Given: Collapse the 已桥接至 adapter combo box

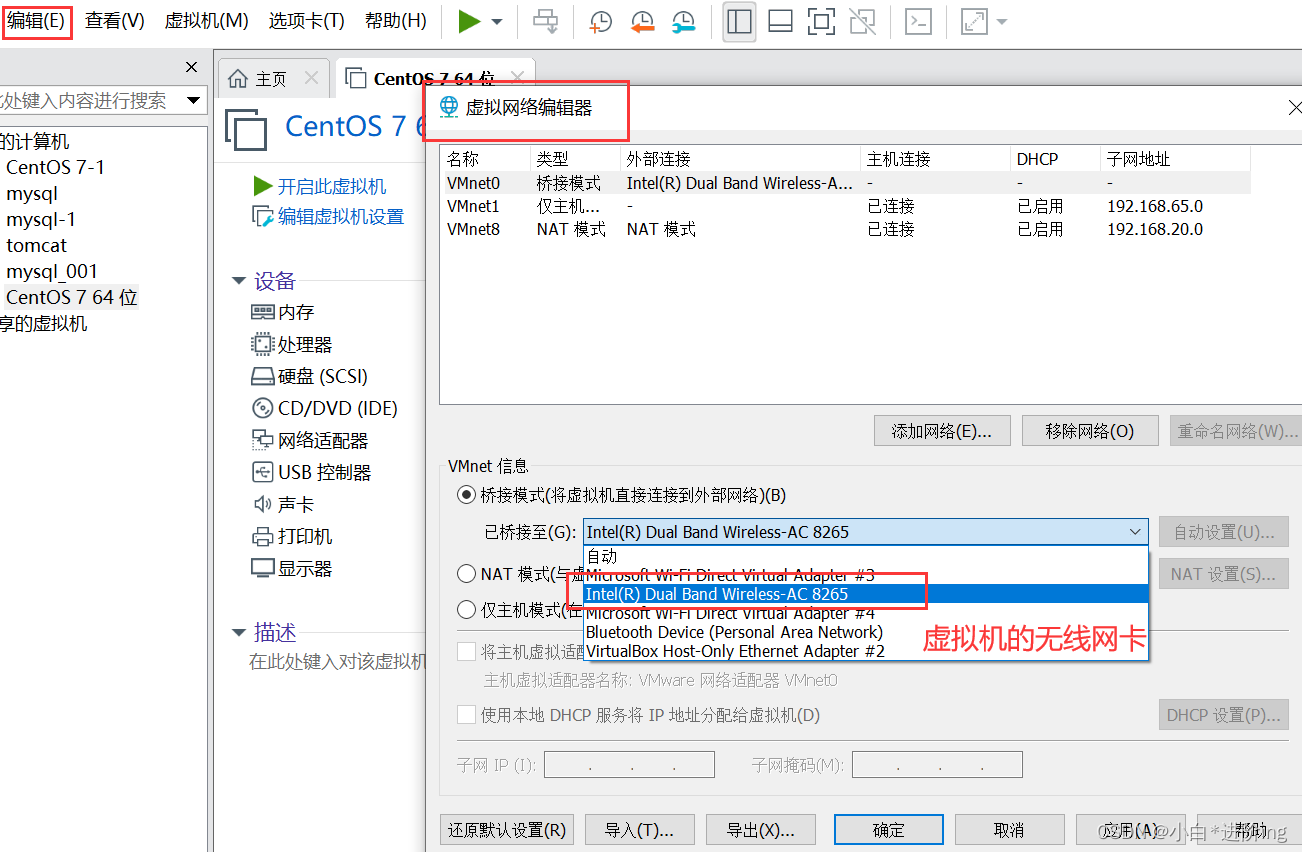Looking at the screenshot, I should [1135, 532].
